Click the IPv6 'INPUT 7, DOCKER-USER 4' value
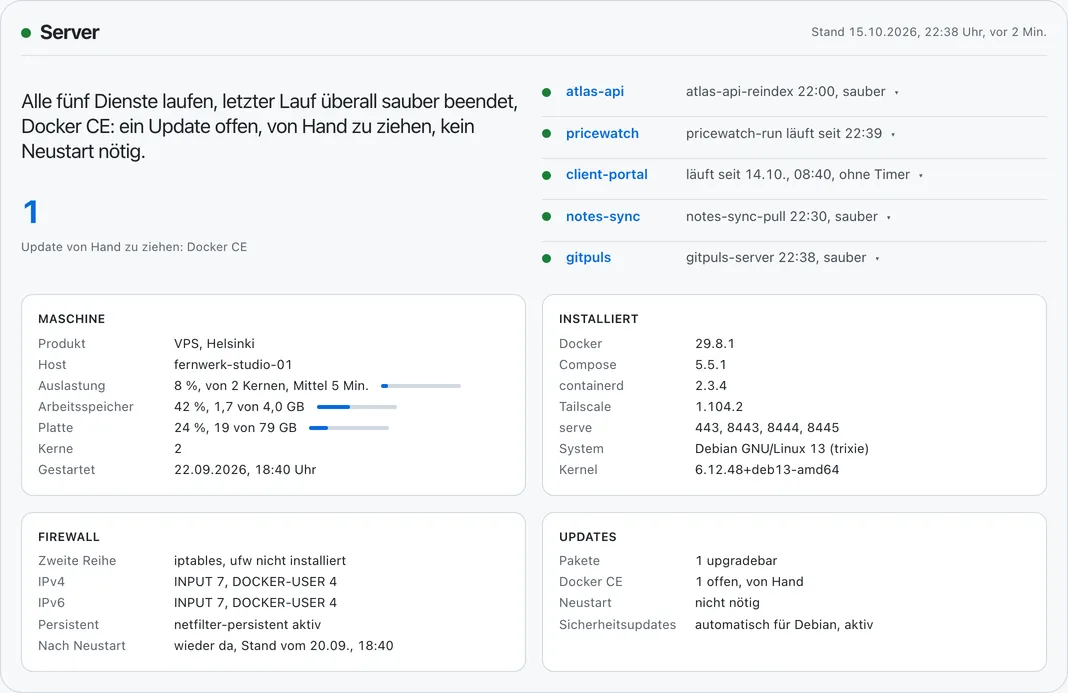 [255, 603]
